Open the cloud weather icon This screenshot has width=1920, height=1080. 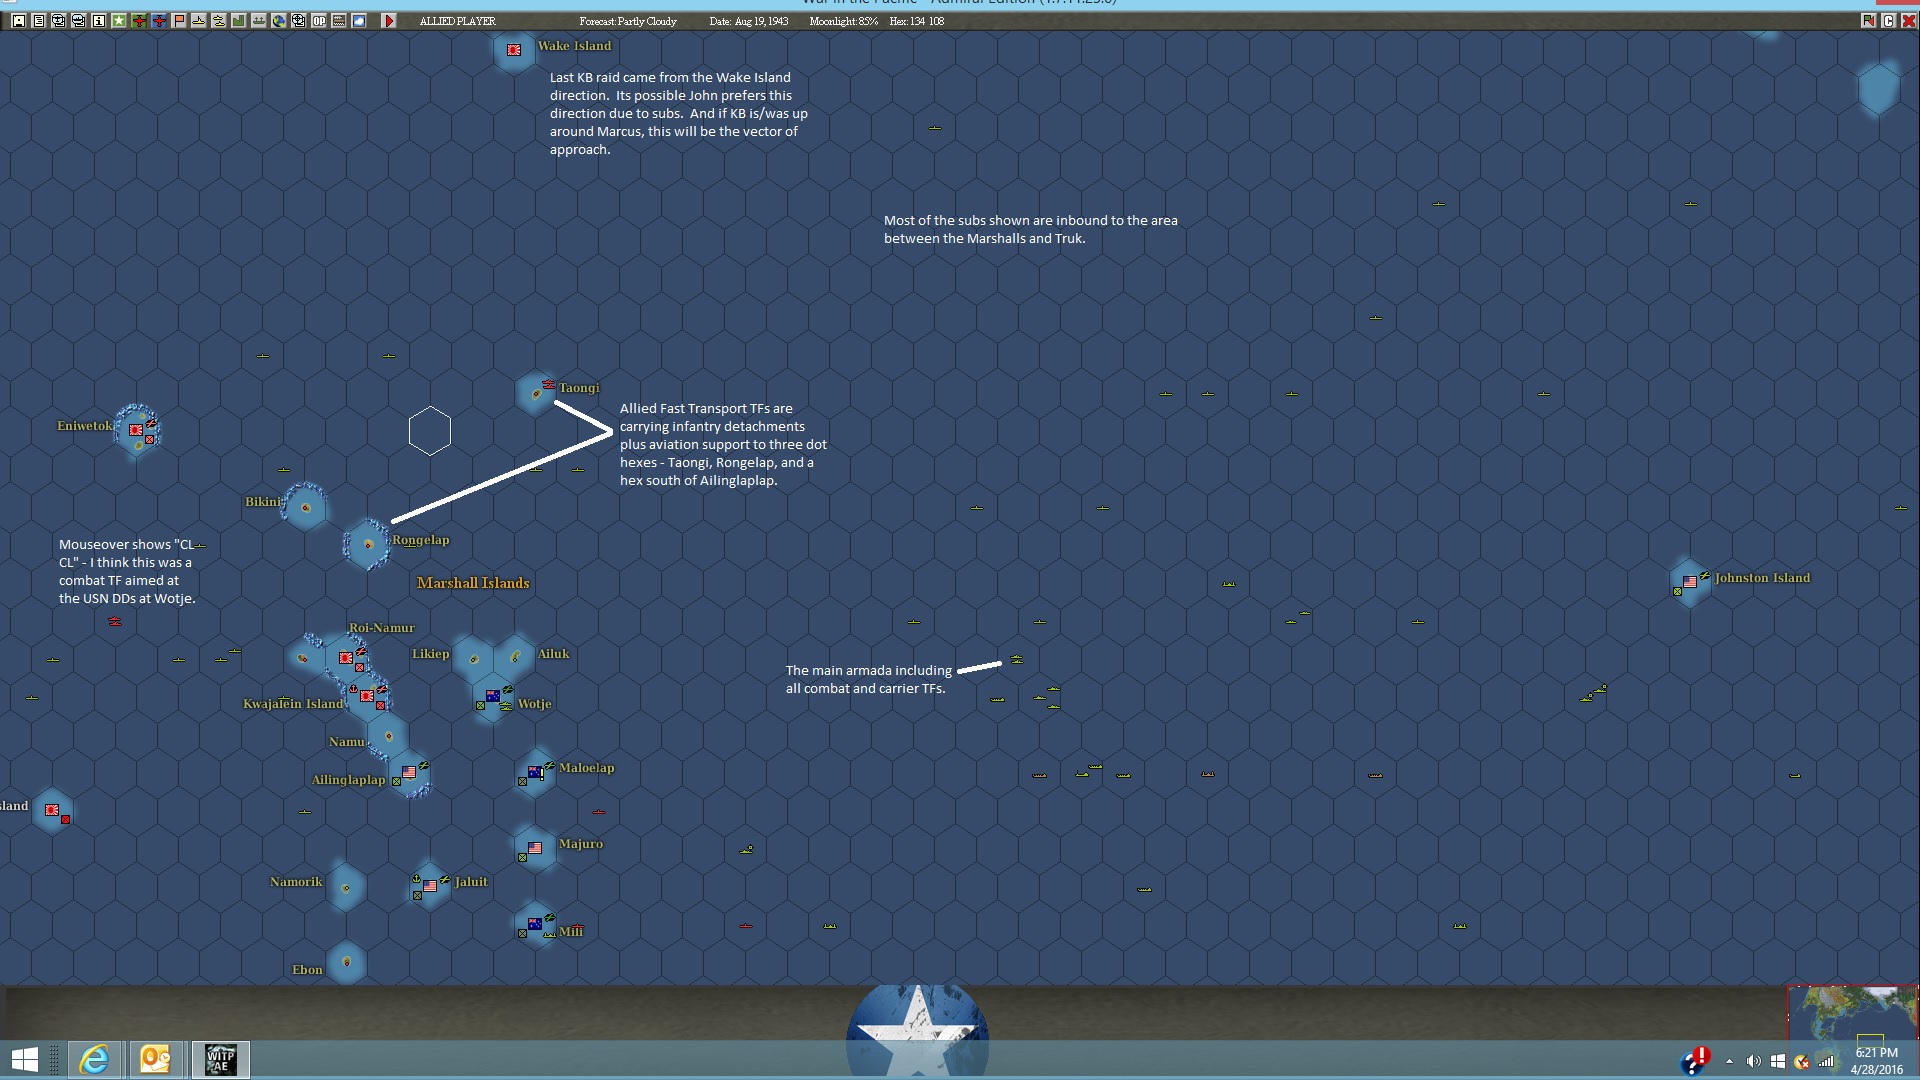click(x=359, y=21)
